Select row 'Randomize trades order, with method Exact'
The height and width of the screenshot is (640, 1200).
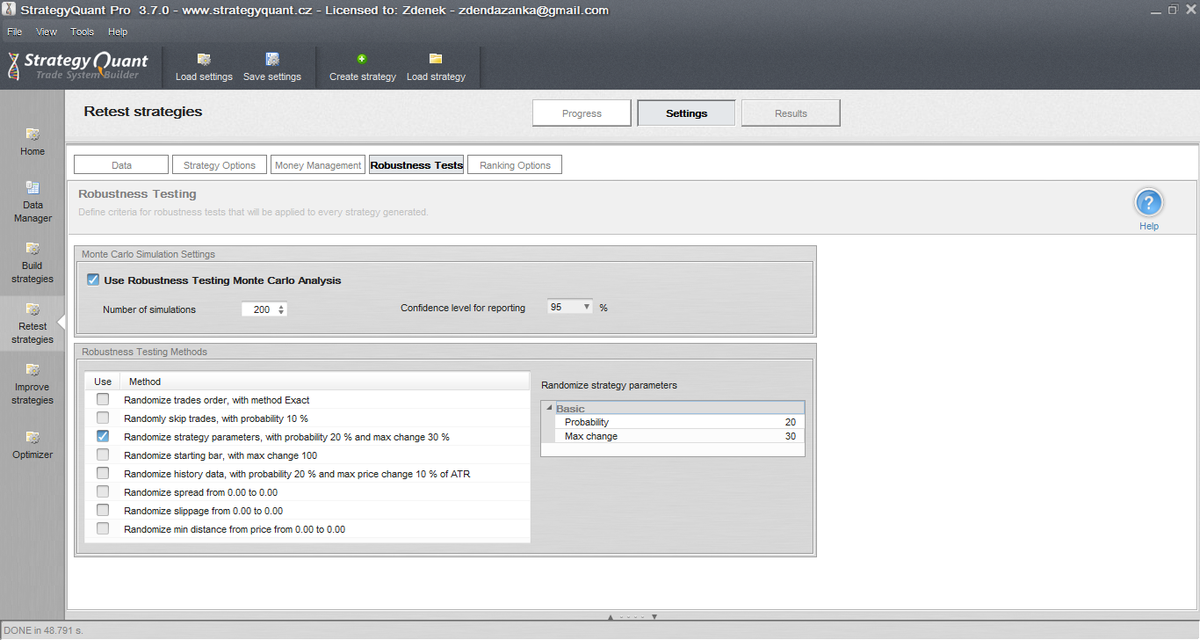(x=217, y=400)
